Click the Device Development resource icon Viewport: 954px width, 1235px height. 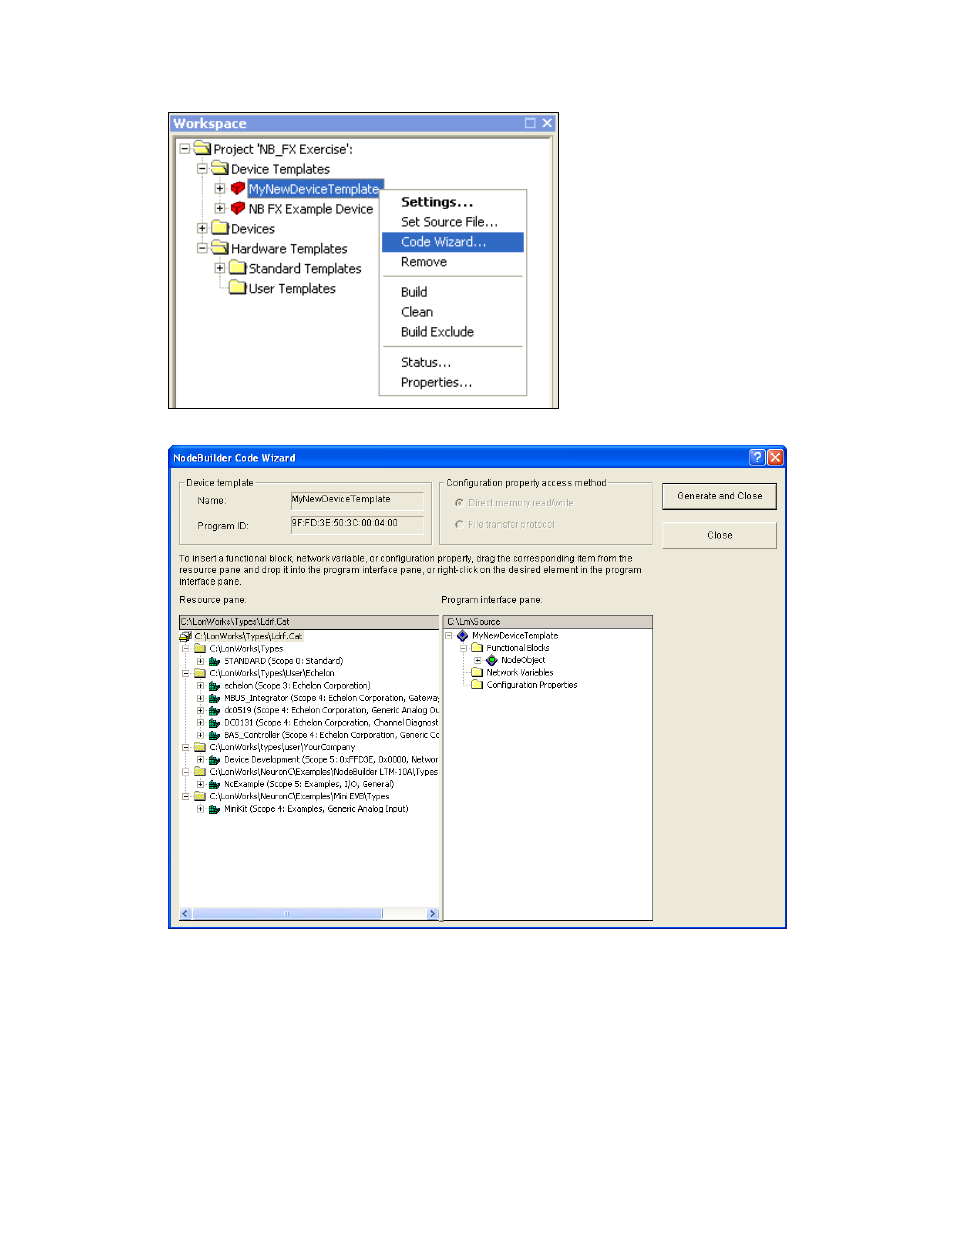(x=214, y=760)
